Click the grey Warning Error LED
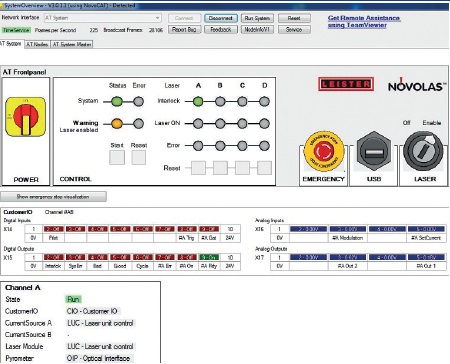This screenshot has height=364, width=450. point(138,124)
